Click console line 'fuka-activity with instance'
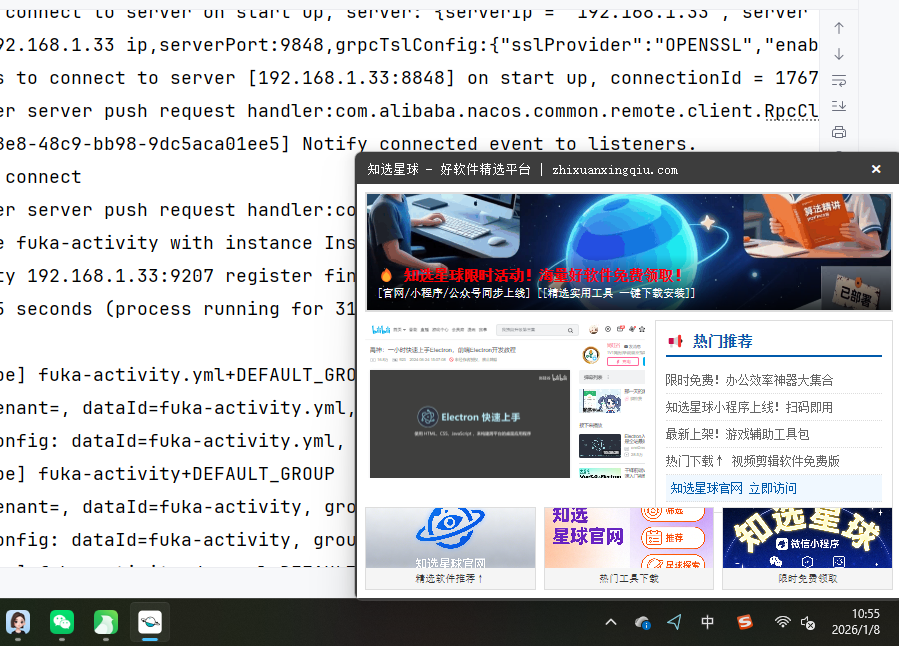This screenshot has width=899, height=646. pyautogui.click(x=164, y=243)
